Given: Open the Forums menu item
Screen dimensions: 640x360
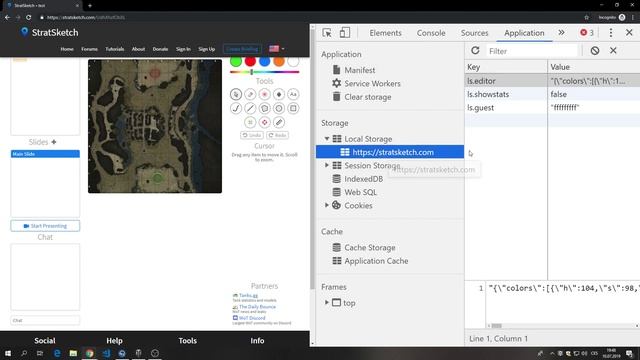Looking at the screenshot, I should [x=89, y=49].
